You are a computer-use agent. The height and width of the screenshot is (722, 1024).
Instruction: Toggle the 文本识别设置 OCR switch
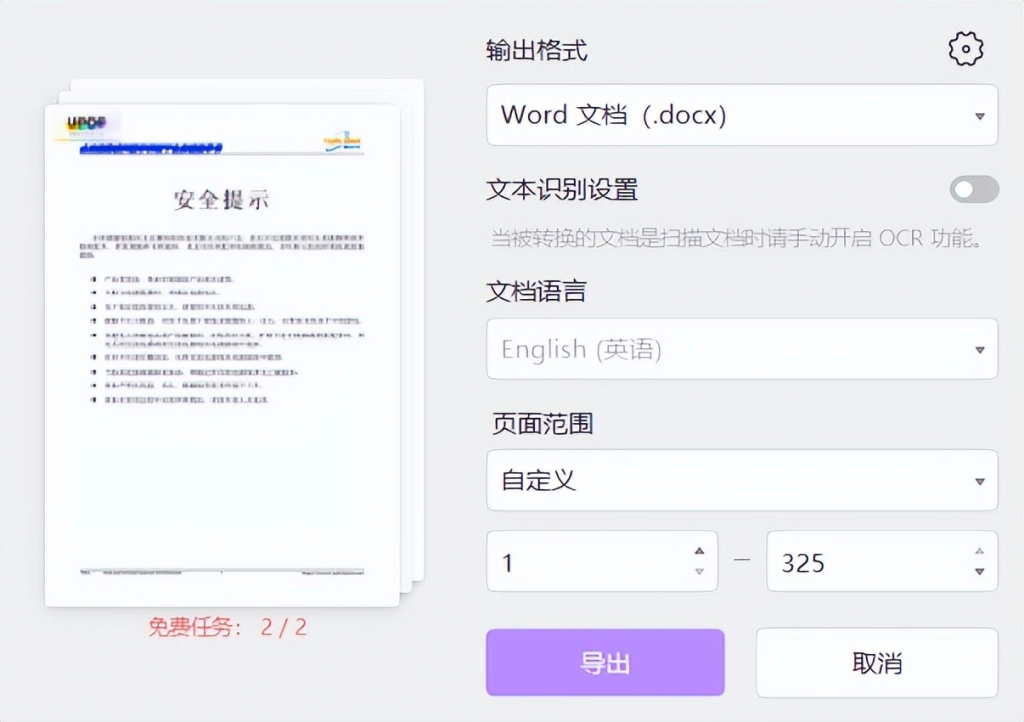(x=974, y=190)
